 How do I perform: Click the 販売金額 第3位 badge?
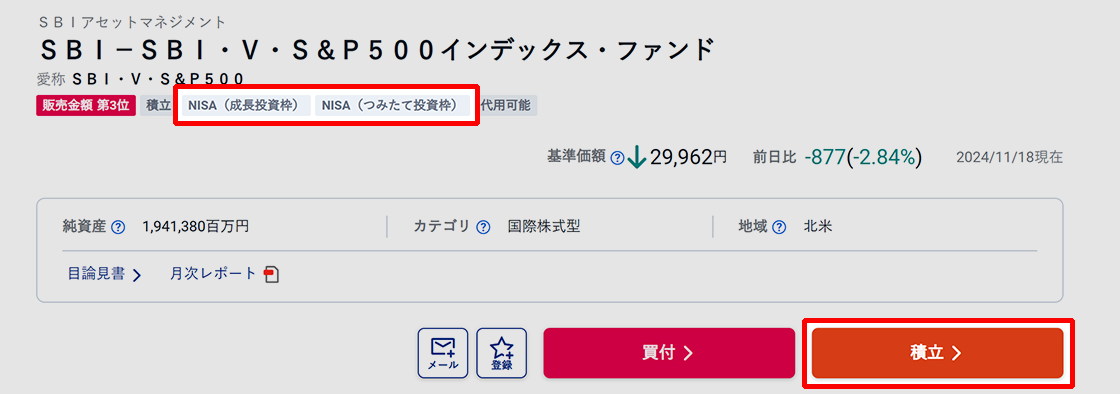[x=86, y=106]
